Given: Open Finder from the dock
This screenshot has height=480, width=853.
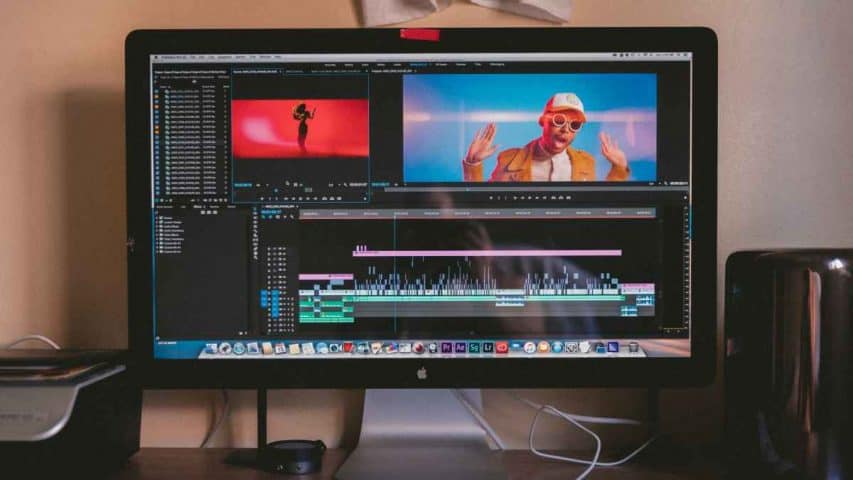Looking at the screenshot, I should coord(212,348).
